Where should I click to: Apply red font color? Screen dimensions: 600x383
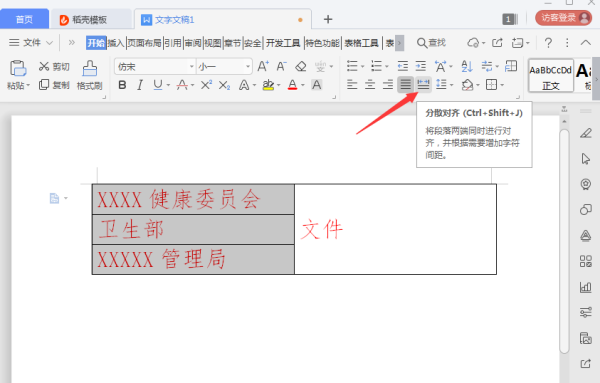pos(293,85)
